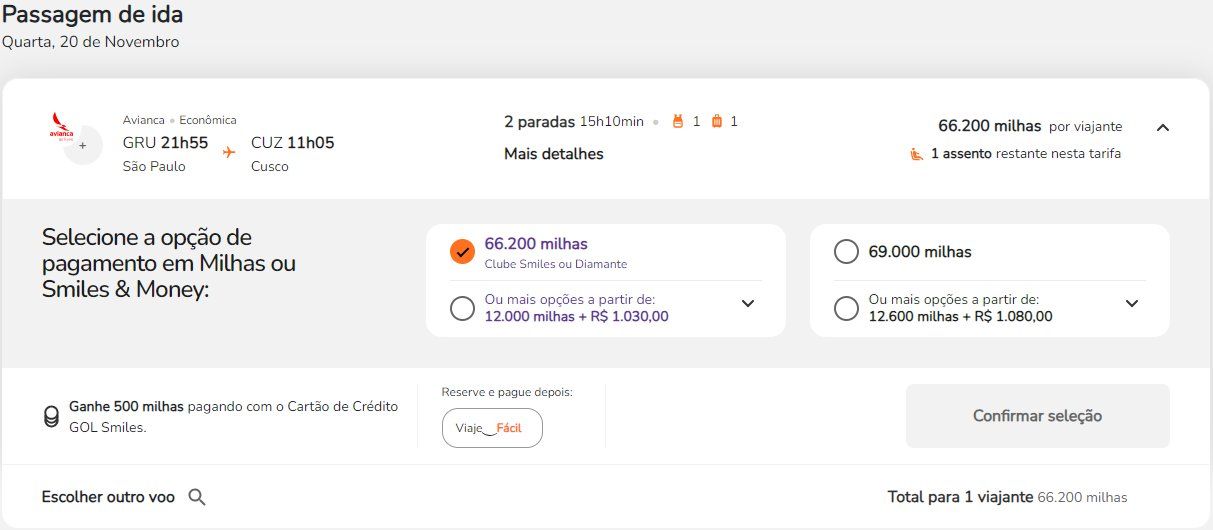Click the carry-on luggage icon
1213x530 pixels.
716,122
